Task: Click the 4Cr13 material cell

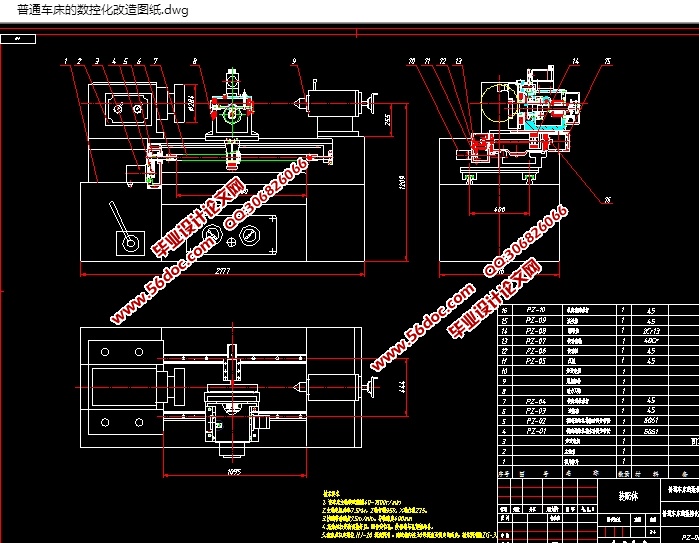Action: pyautogui.click(x=651, y=331)
